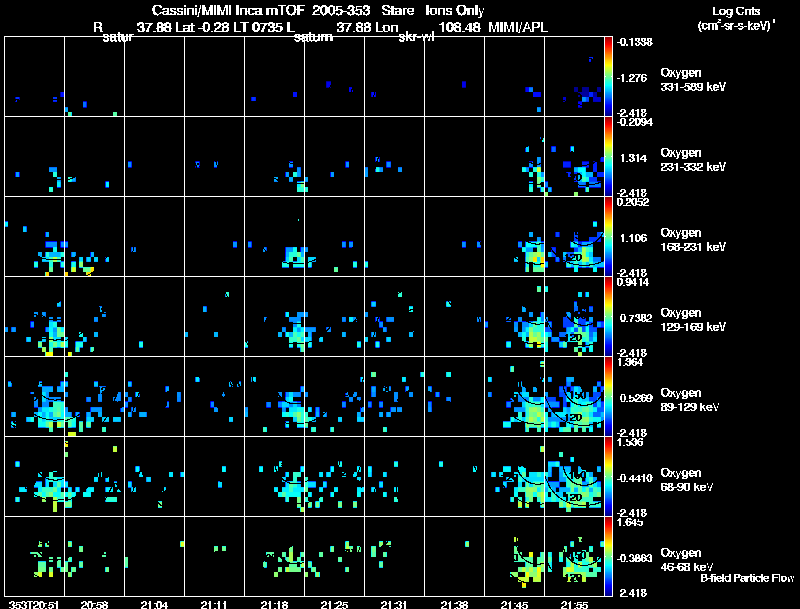
Task: Click the Oxygen 89-129 keV color bar
Action: (608, 397)
